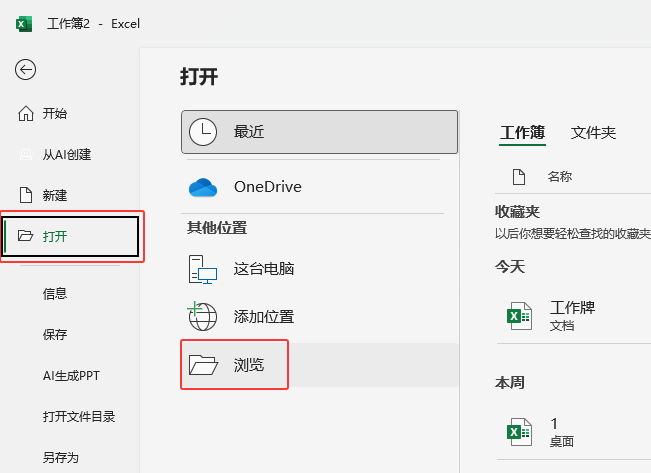Click the 本周 group heading

coord(510,382)
